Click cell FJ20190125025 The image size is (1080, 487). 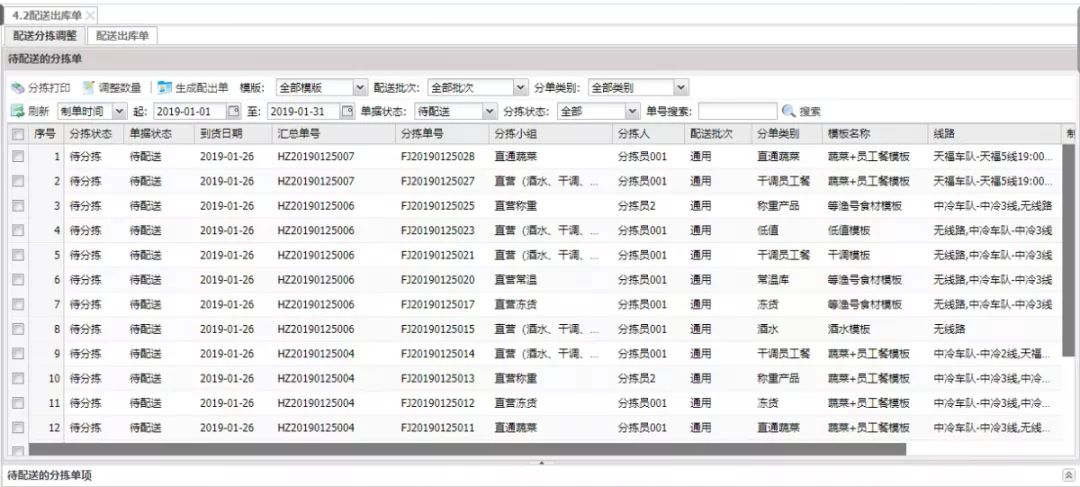tap(437, 206)
